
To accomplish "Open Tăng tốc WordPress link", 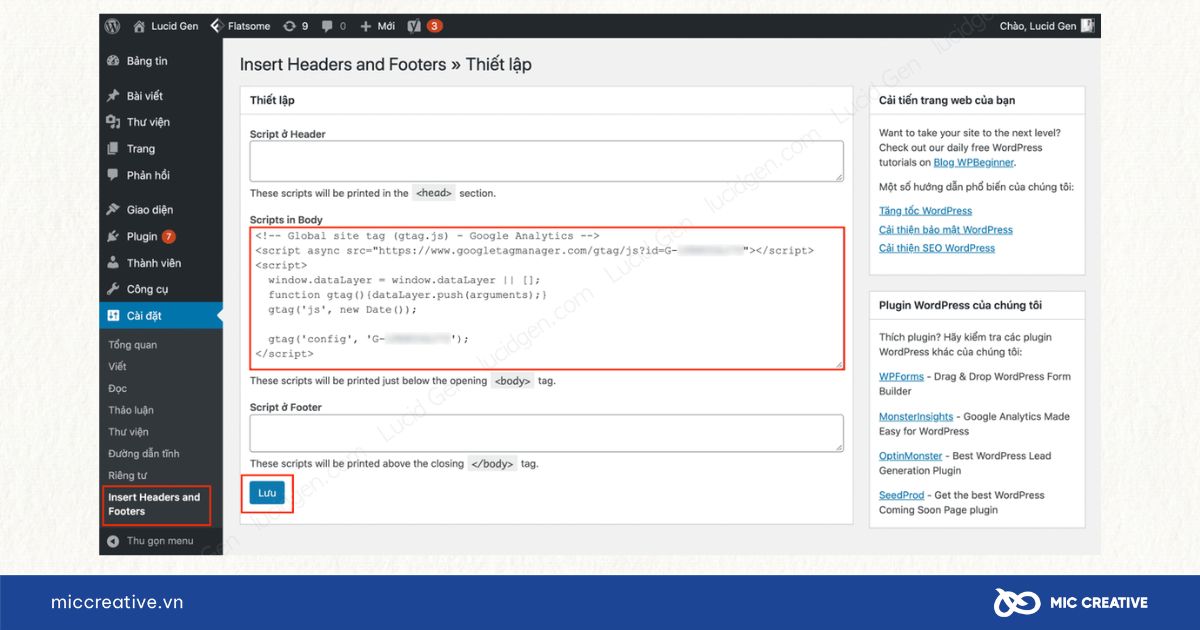I will (925, 211).
